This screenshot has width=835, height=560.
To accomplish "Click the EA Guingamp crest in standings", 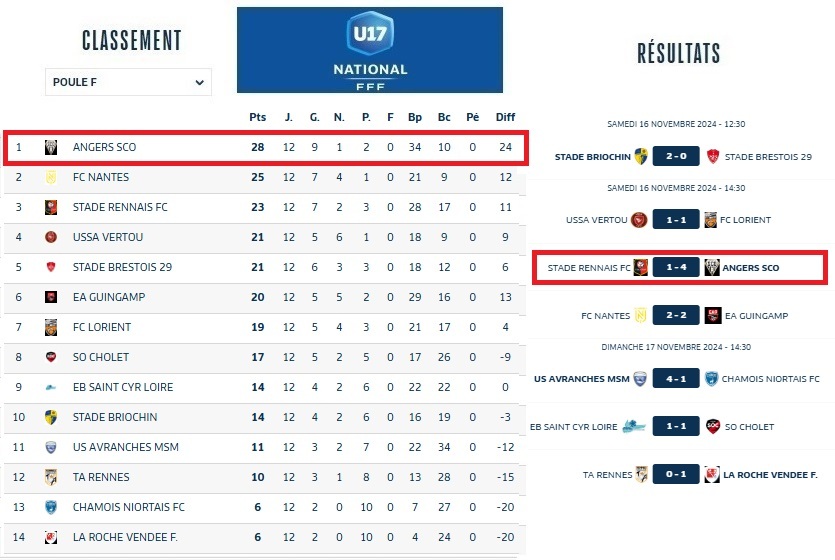I will pyautogui.click(x=51, y=298).
